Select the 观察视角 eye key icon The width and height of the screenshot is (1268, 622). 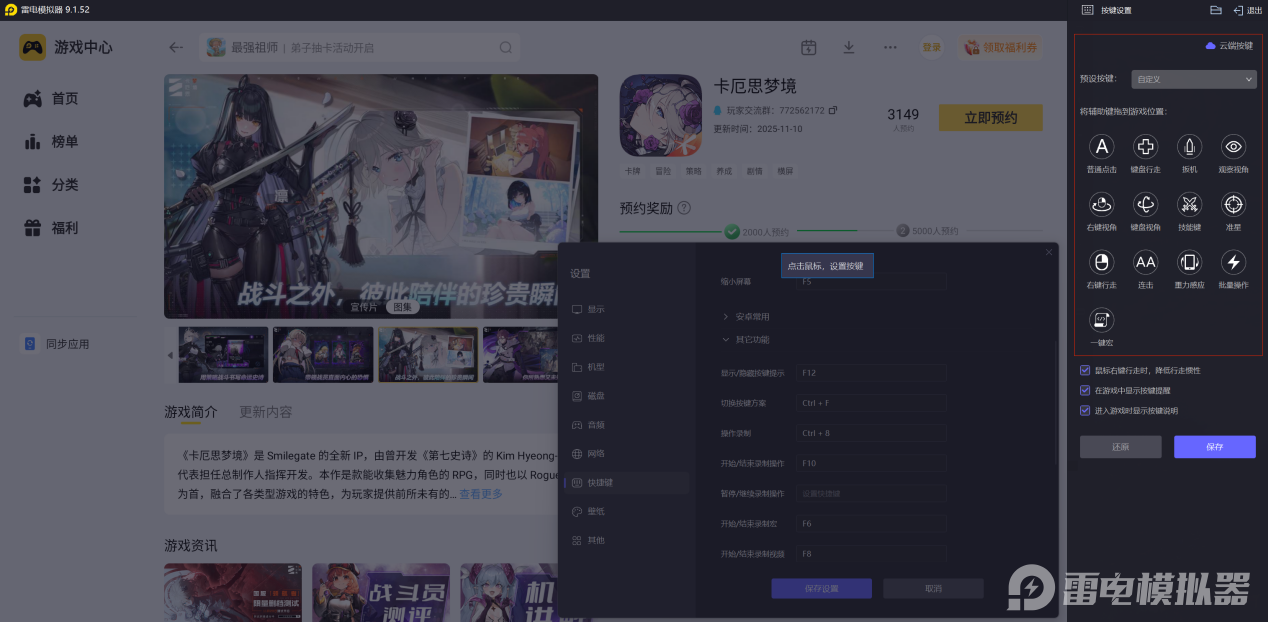coord(1233,148)
